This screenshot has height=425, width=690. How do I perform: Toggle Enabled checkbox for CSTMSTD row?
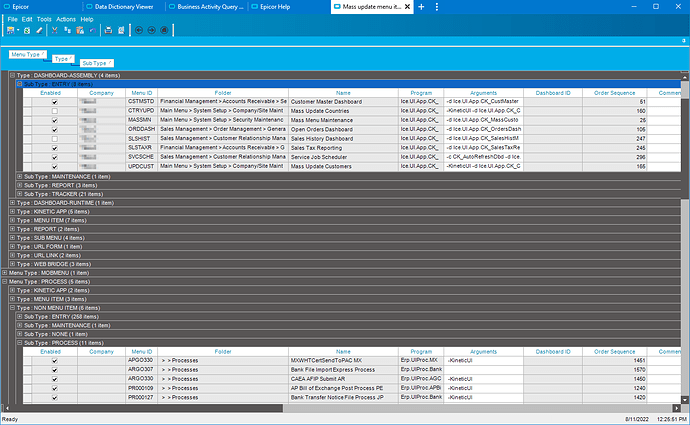[55, 102]
